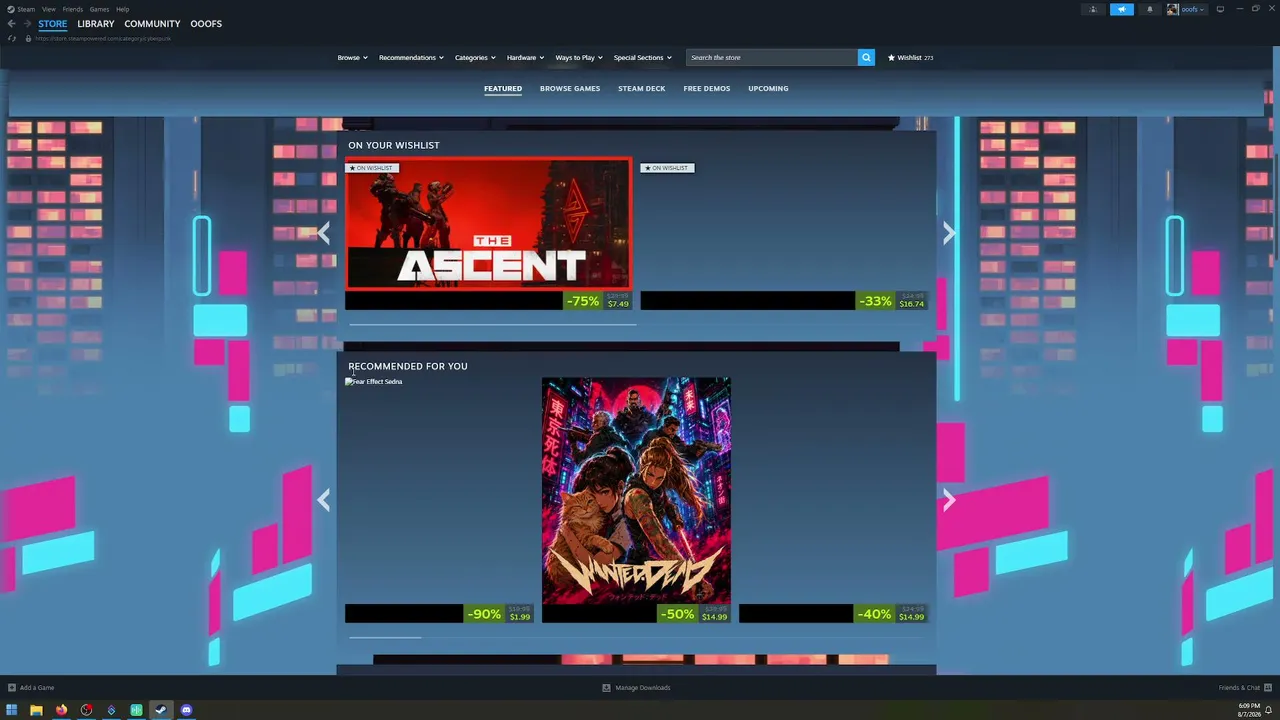
Task: Click the Manage Downloads icon
Action: 606,688
